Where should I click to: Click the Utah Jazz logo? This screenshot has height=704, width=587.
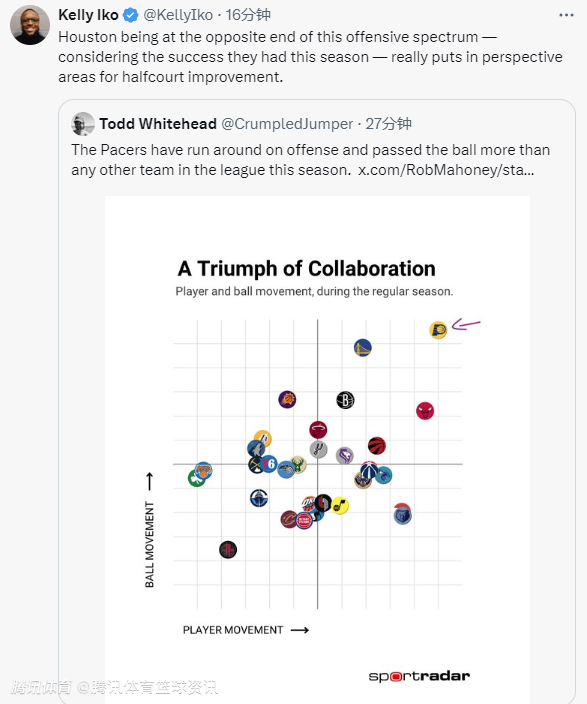pos(340,506)
